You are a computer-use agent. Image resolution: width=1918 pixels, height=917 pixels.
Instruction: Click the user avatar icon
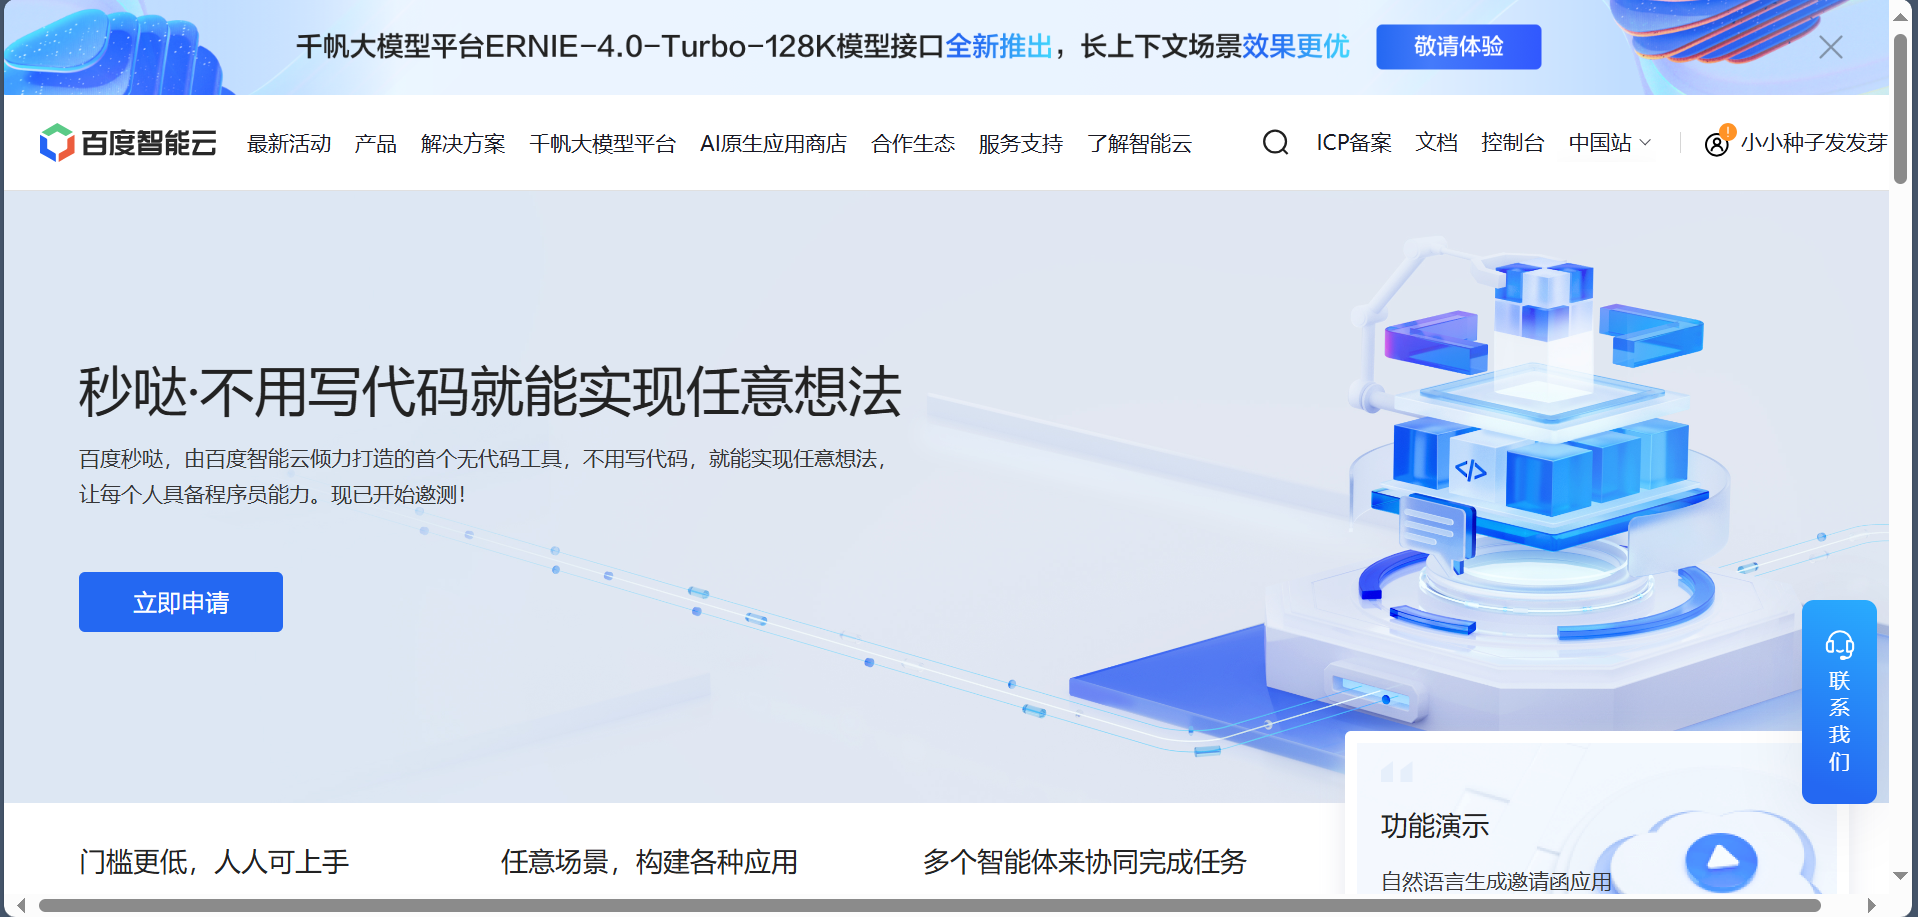[x=1716, y=145]
